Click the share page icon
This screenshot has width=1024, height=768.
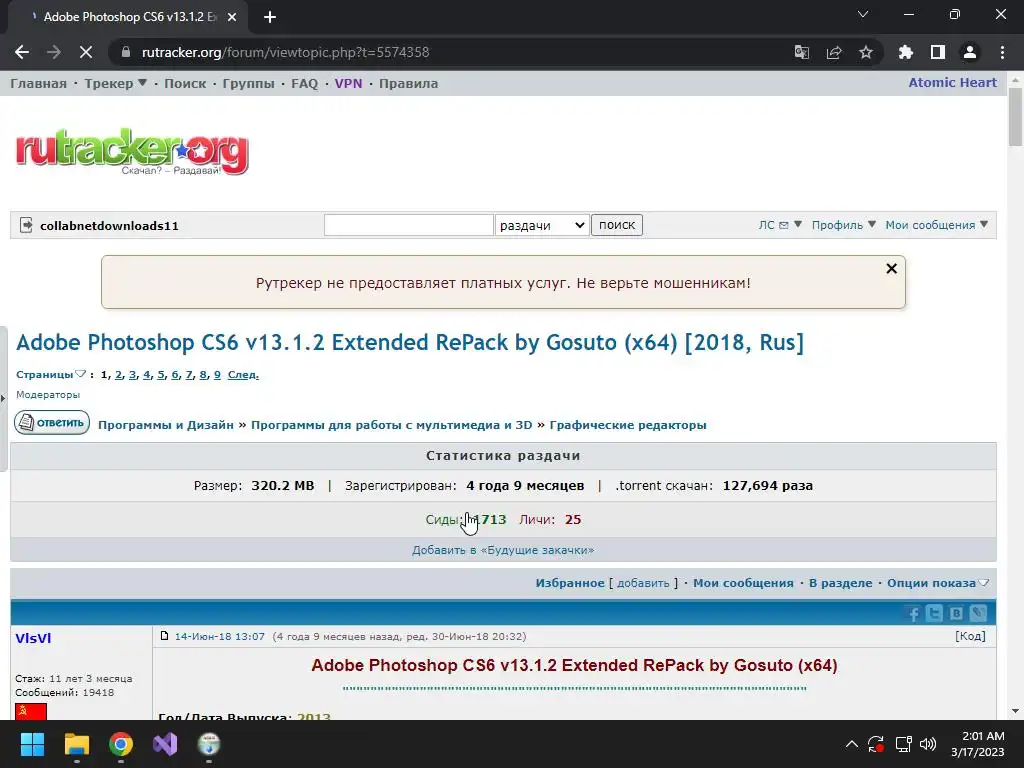pyautogui.click(x=834, y=52)
